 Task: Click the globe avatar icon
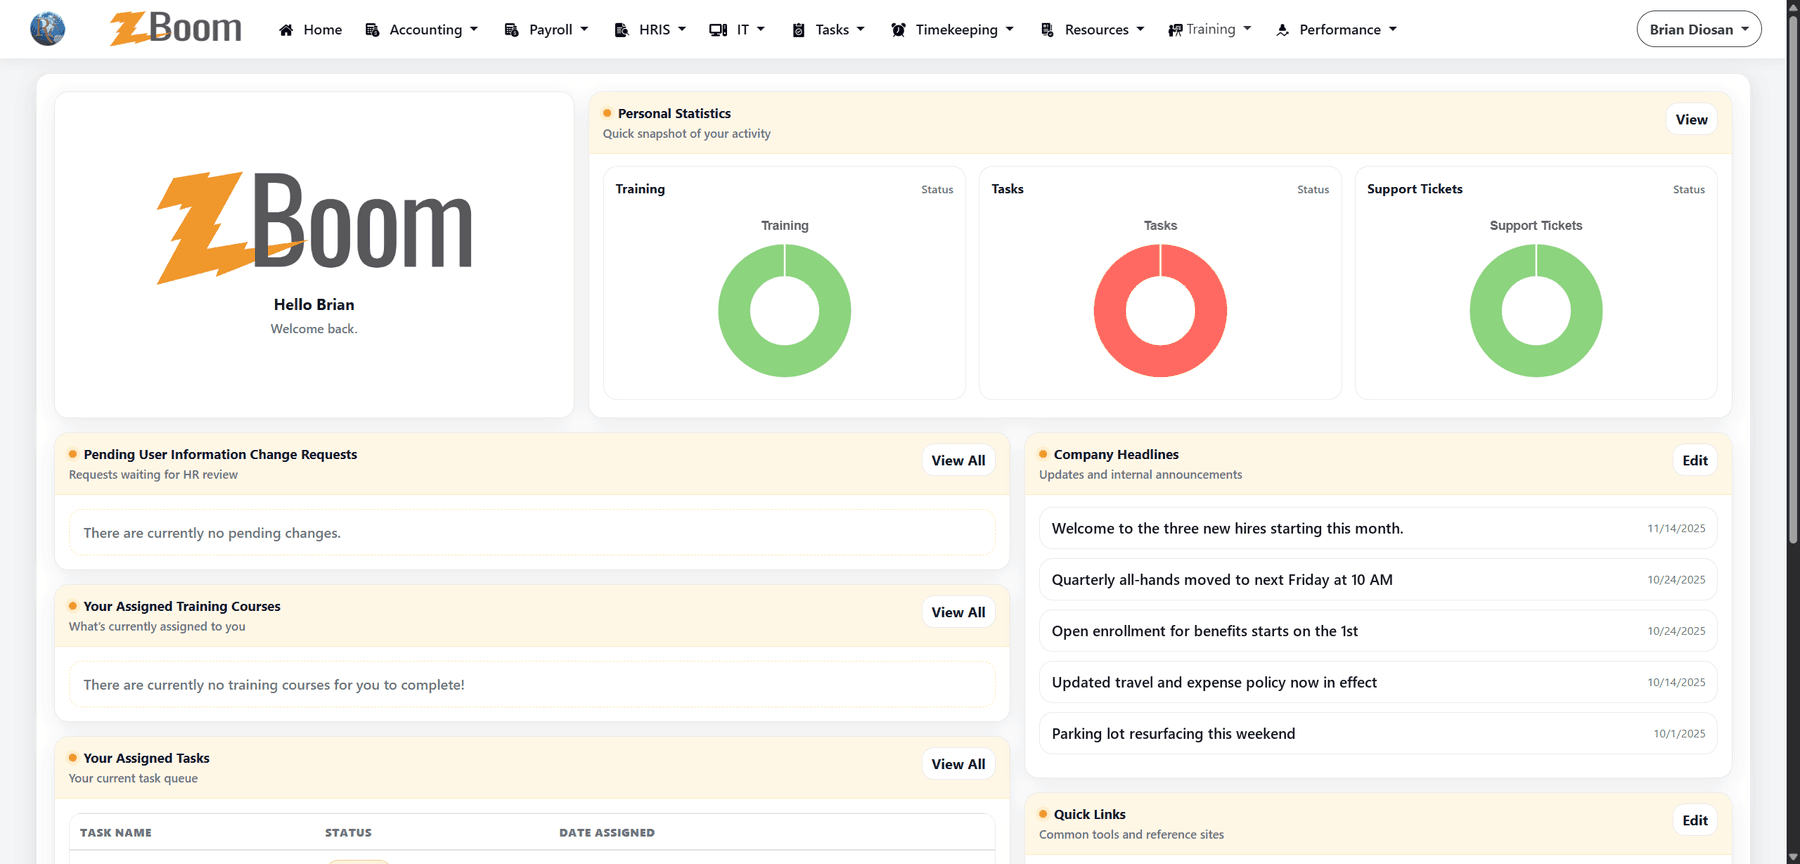click(x=47, y=29)
